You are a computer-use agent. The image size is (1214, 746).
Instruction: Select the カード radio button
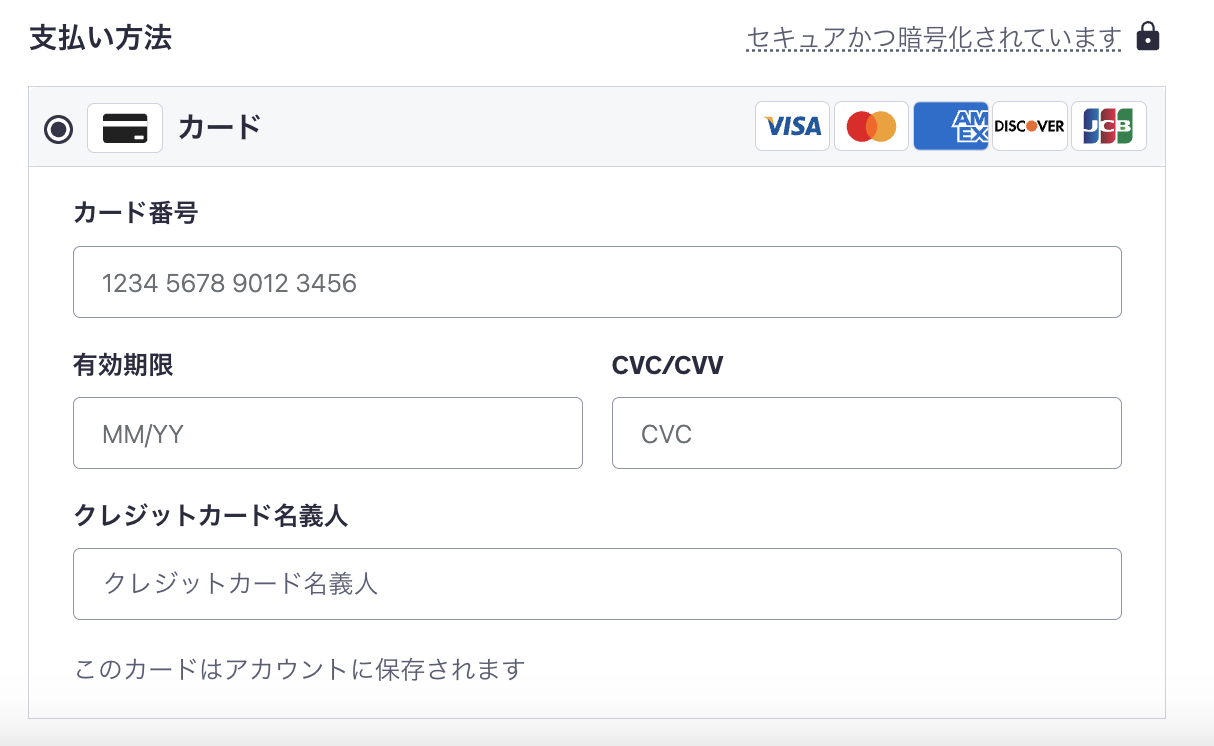59,129
